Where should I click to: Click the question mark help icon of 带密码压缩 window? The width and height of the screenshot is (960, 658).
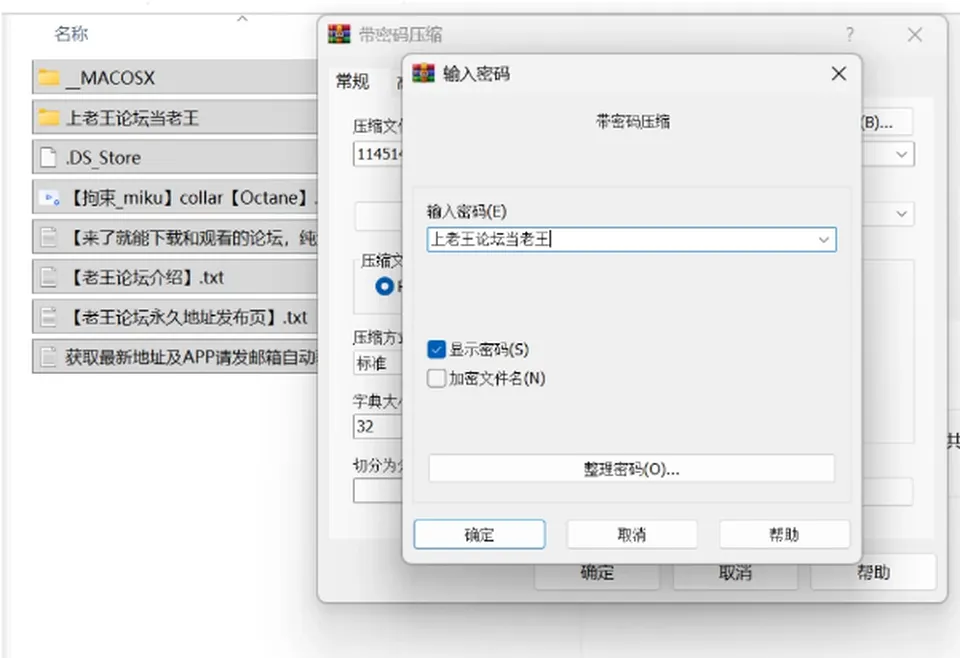[849, 34]
